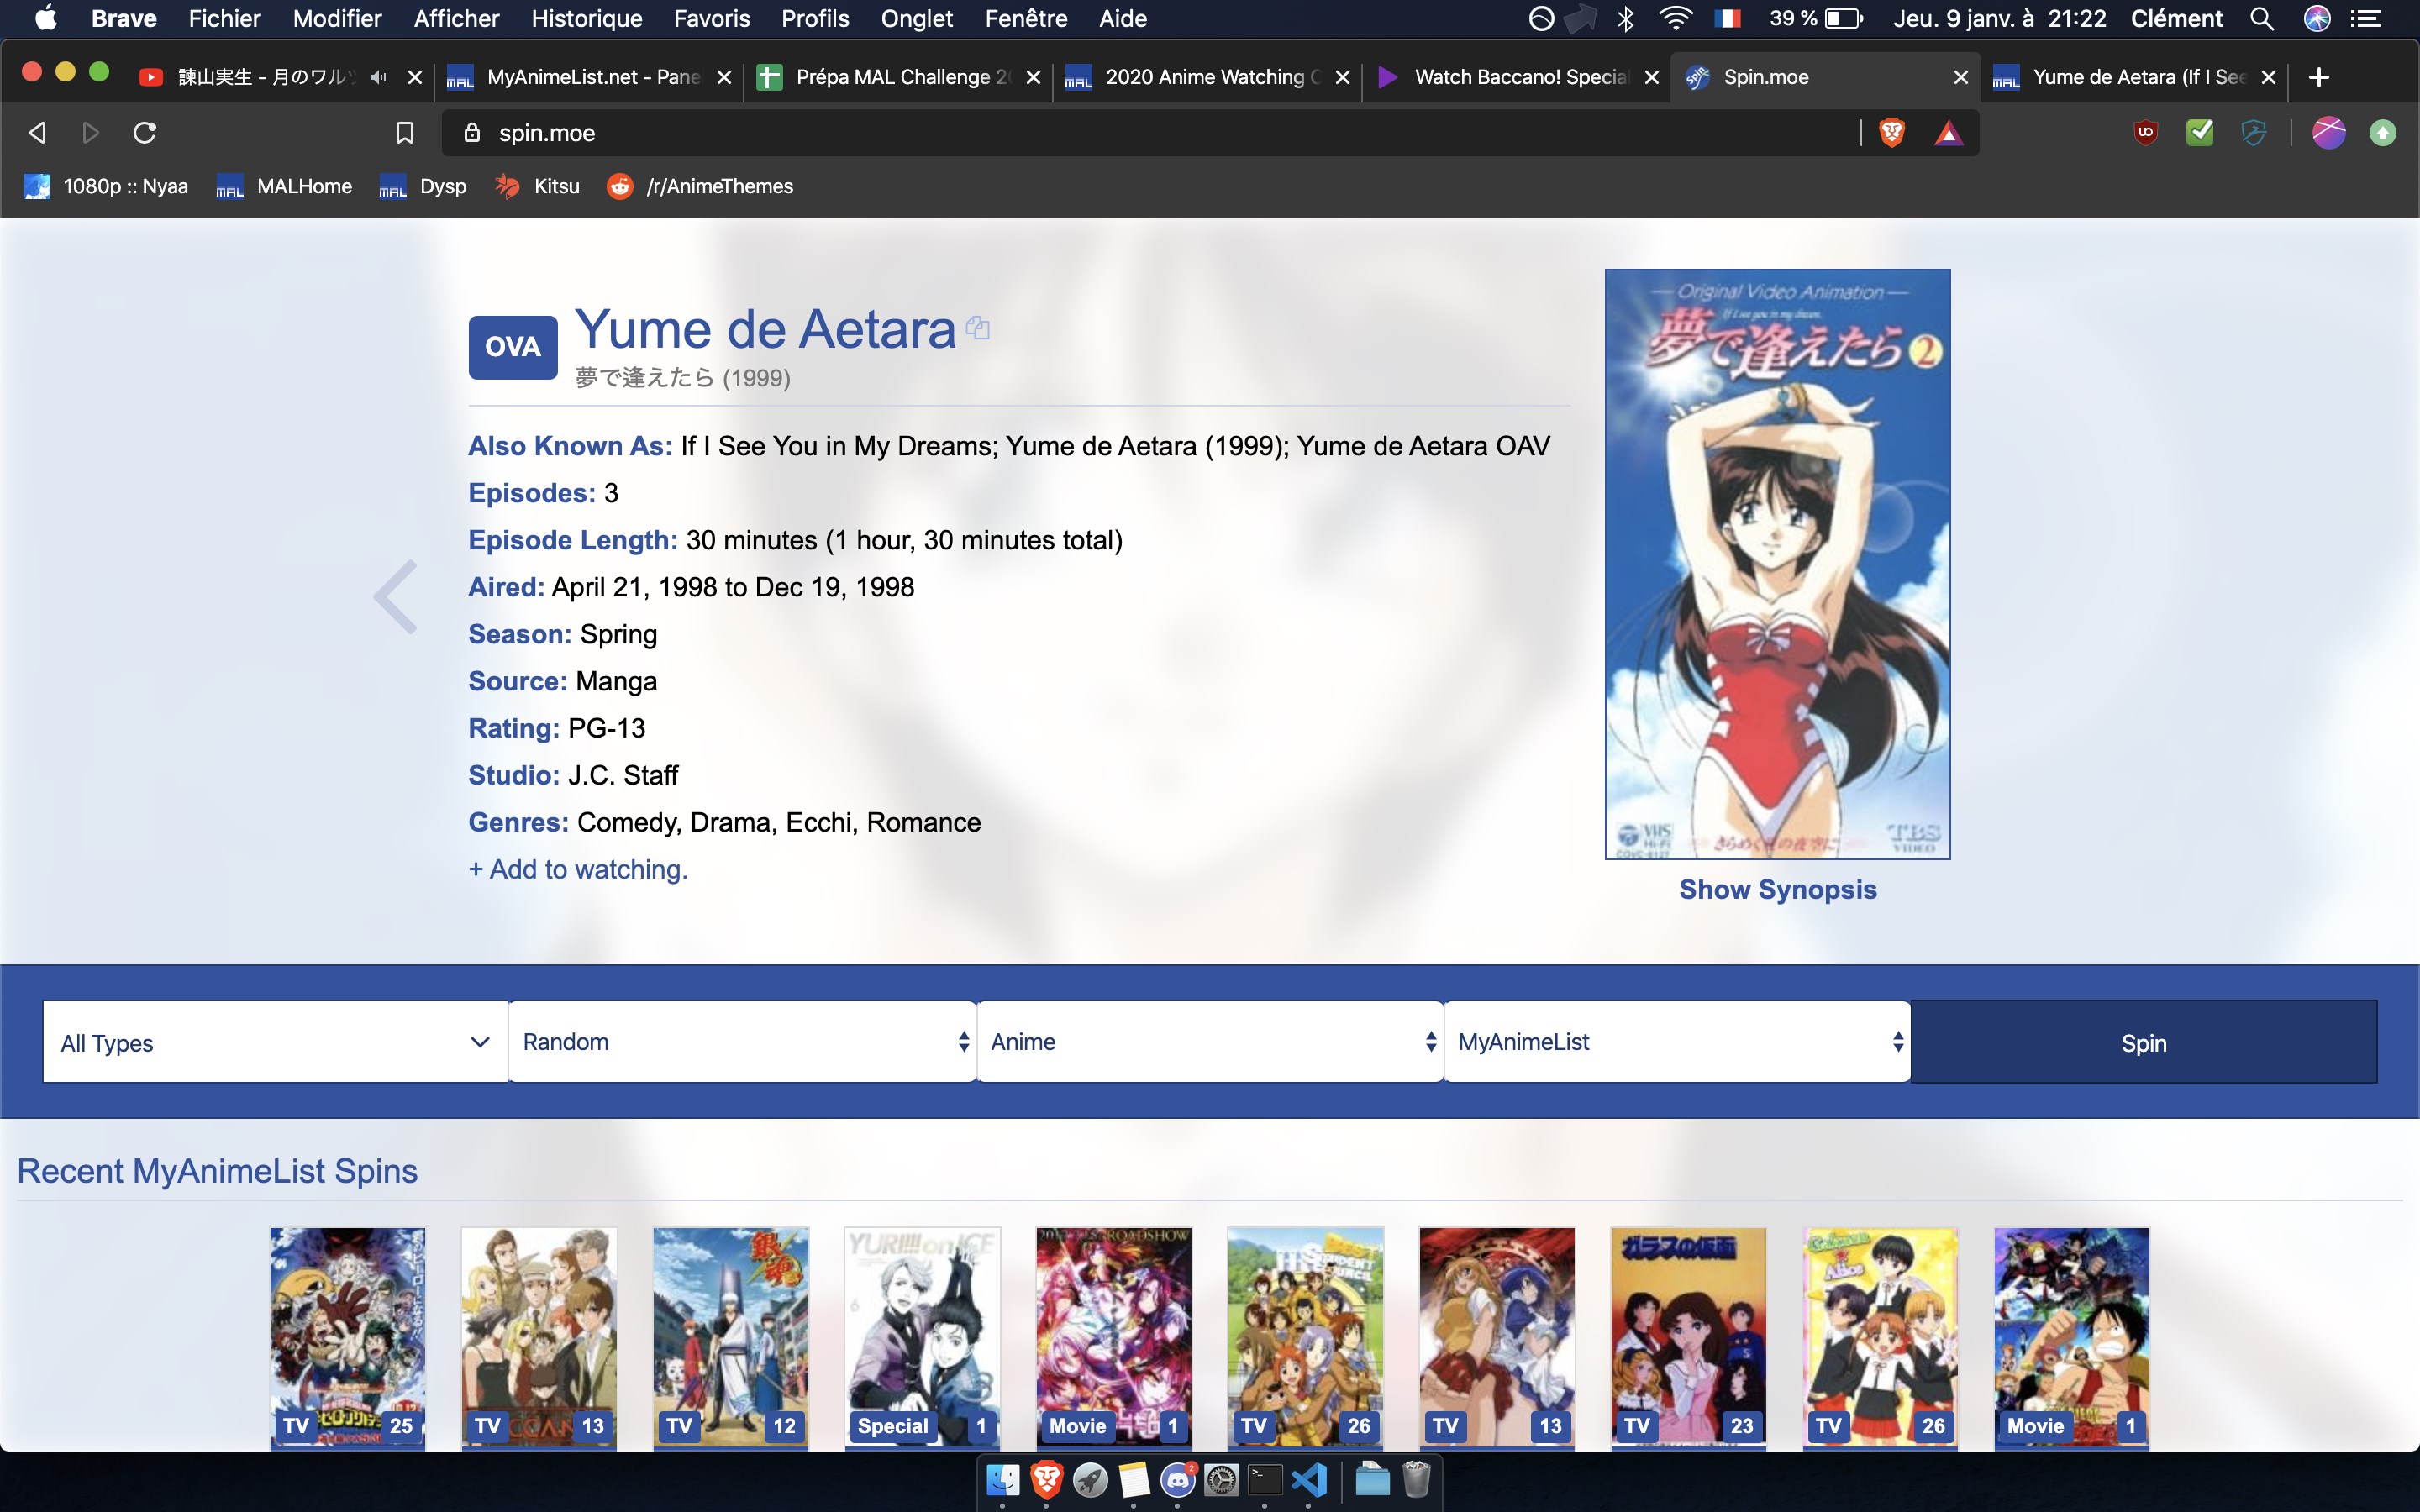Viewport: 2420px width, 1512px height.
Task: Click the Brave Shields lion icon
Action: point(1891,133)
